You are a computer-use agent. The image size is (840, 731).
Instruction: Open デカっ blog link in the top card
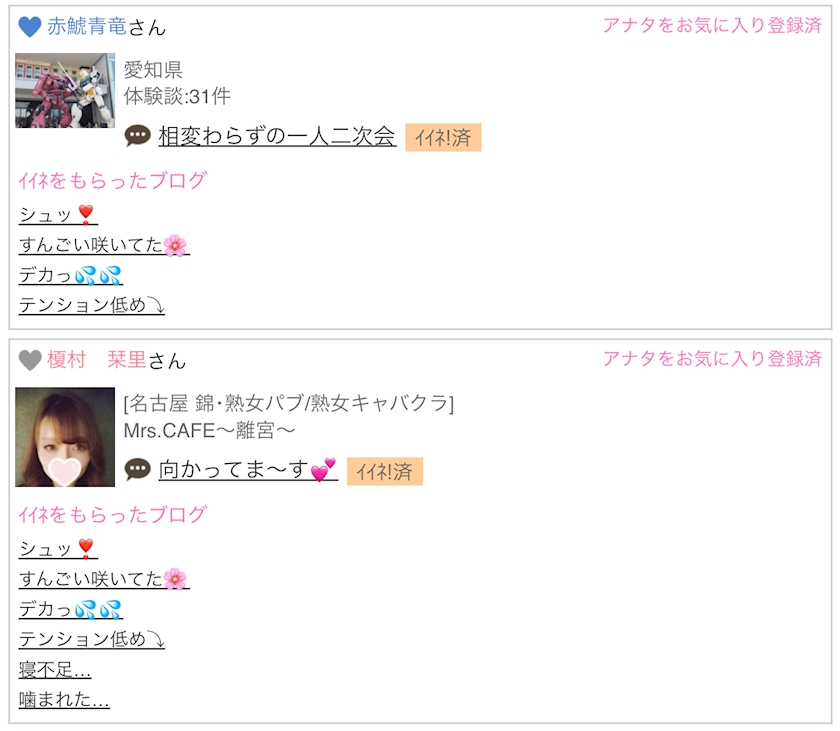coord(71,275)
